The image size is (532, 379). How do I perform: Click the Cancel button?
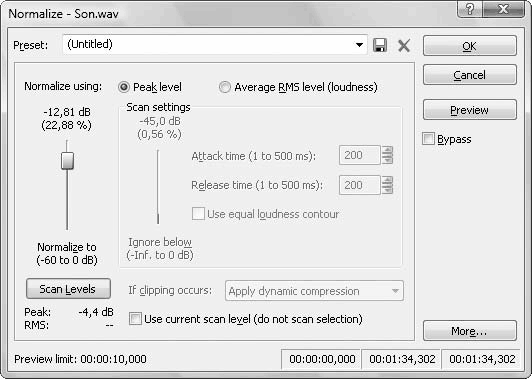[470, 75]
